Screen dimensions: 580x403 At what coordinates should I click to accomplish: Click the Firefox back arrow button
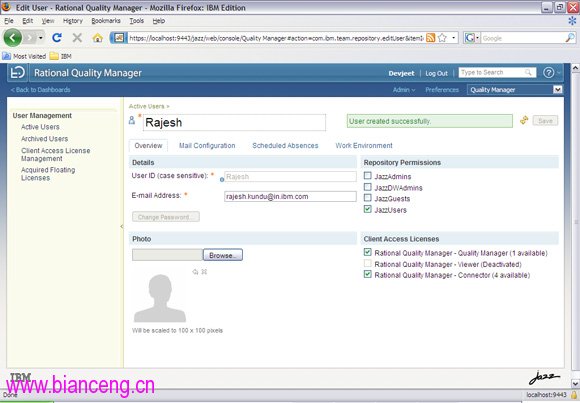click(13, 37)
